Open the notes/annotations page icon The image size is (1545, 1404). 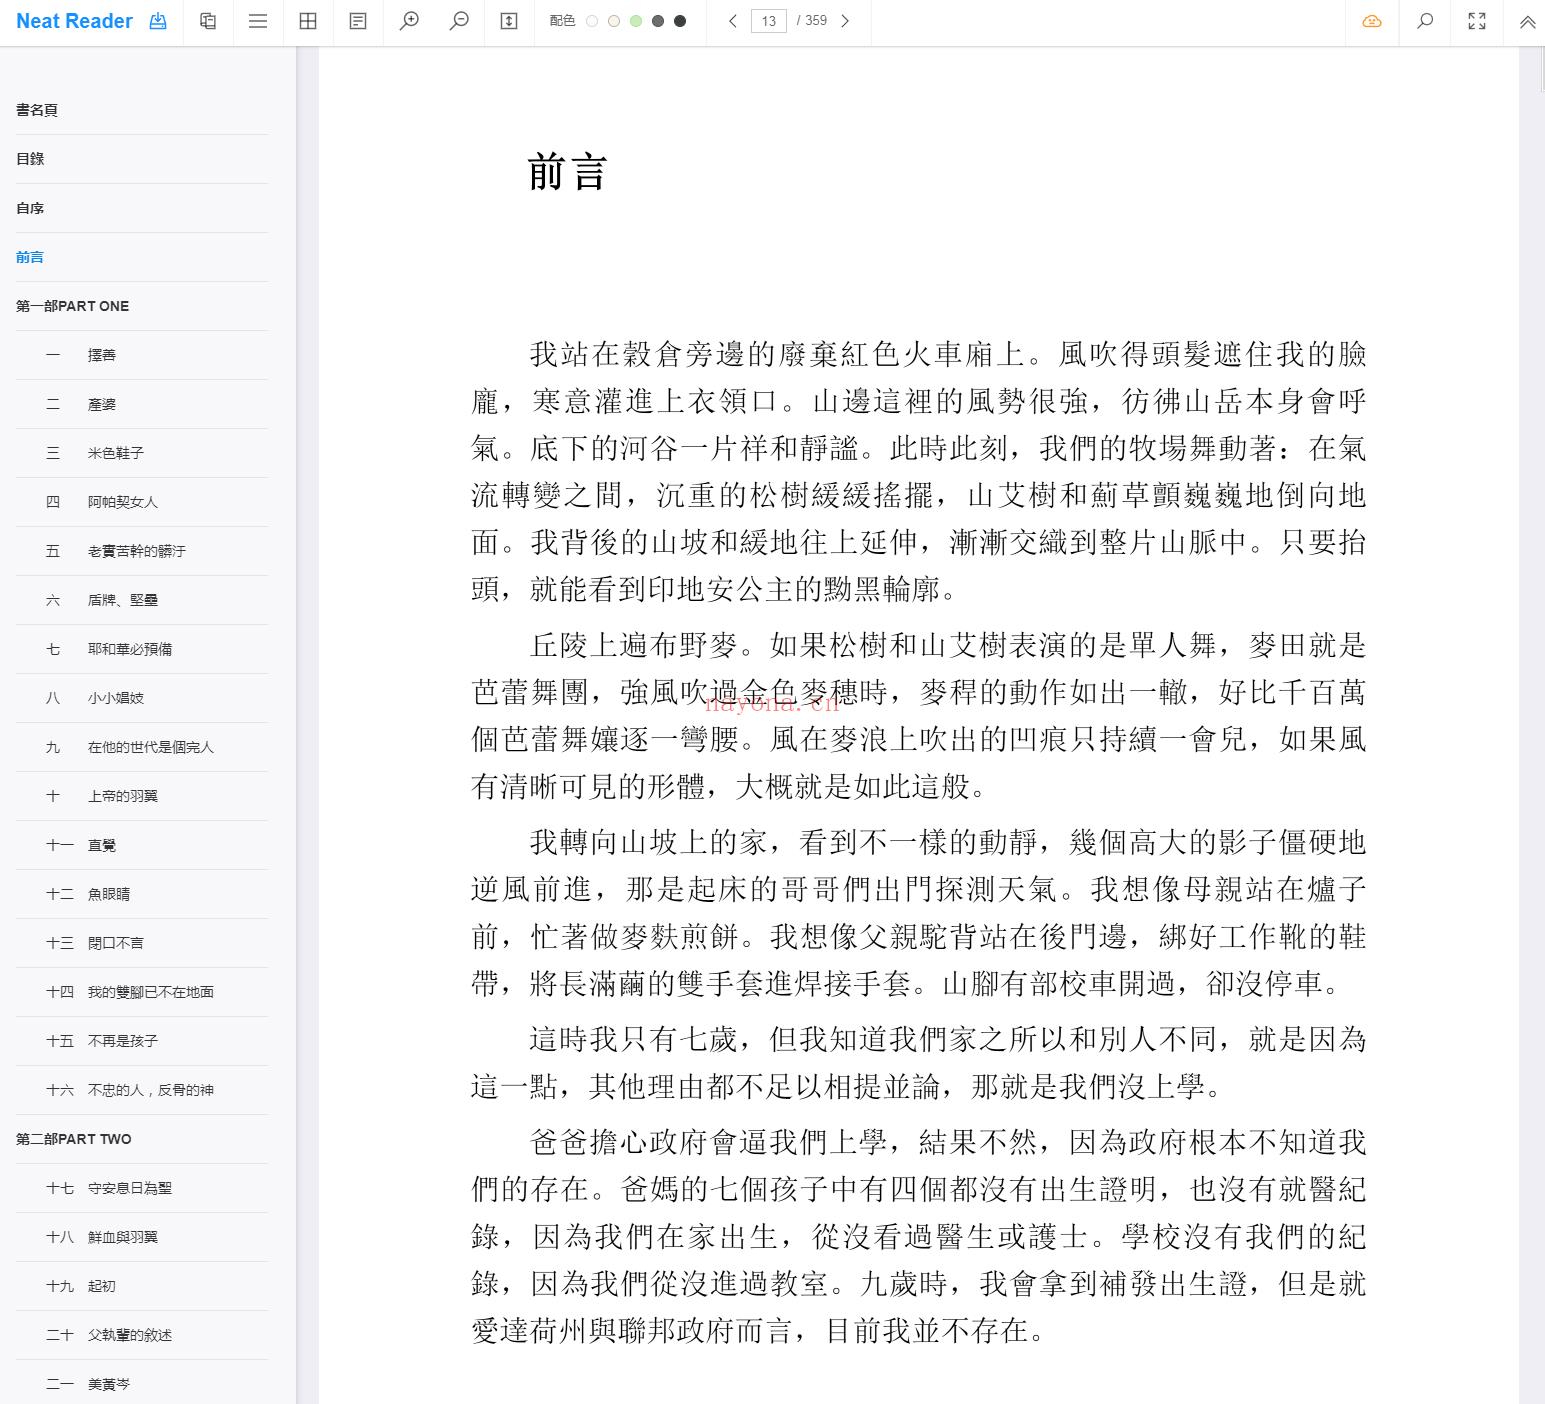358,21
